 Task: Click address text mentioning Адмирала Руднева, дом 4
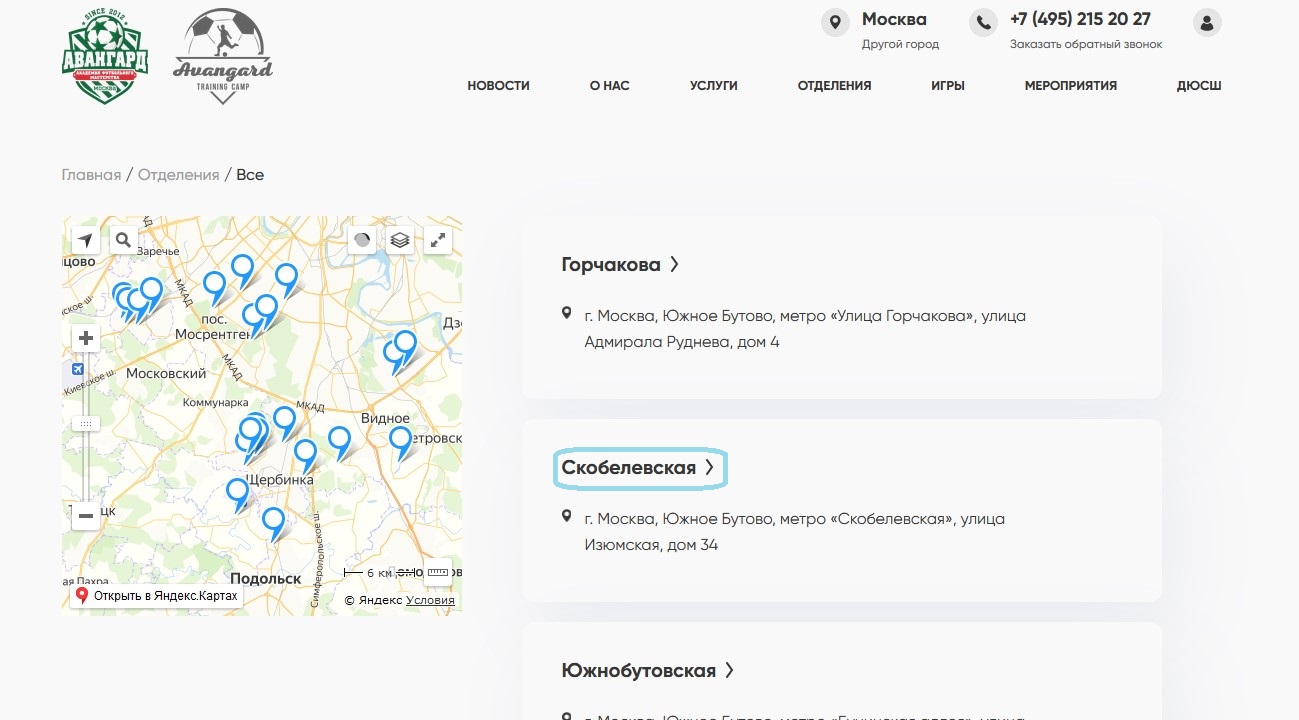point(805,329)
